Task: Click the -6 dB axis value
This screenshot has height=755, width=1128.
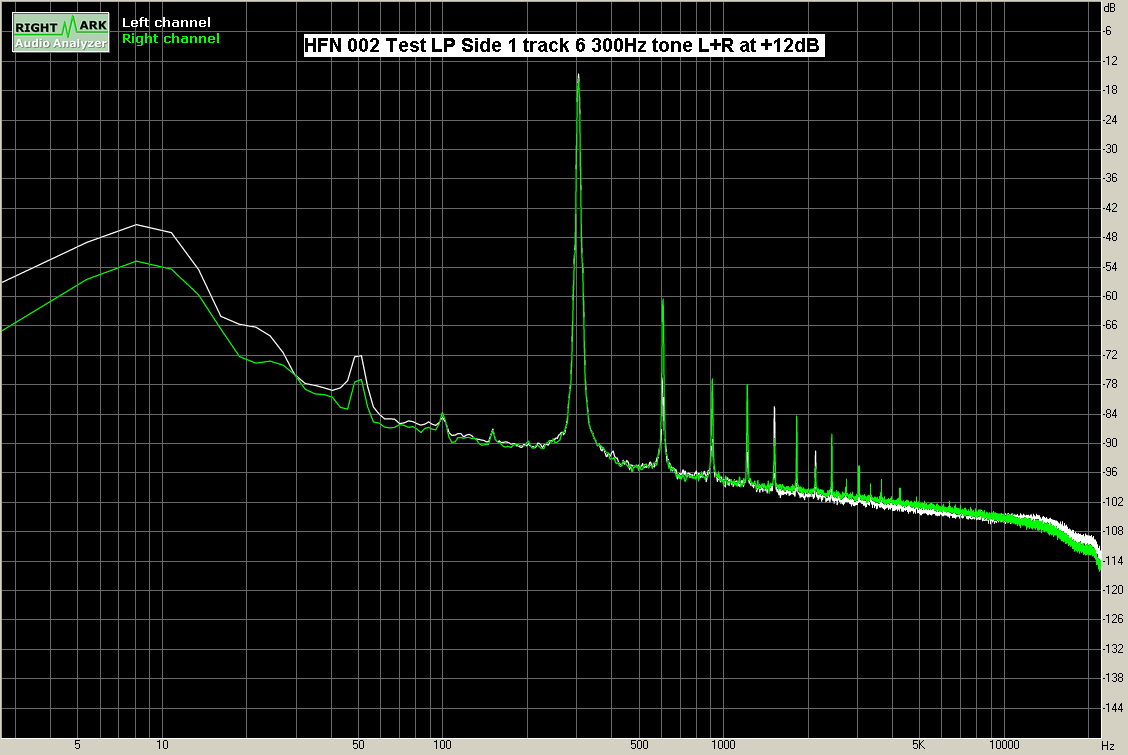Action: point(1107,31)
